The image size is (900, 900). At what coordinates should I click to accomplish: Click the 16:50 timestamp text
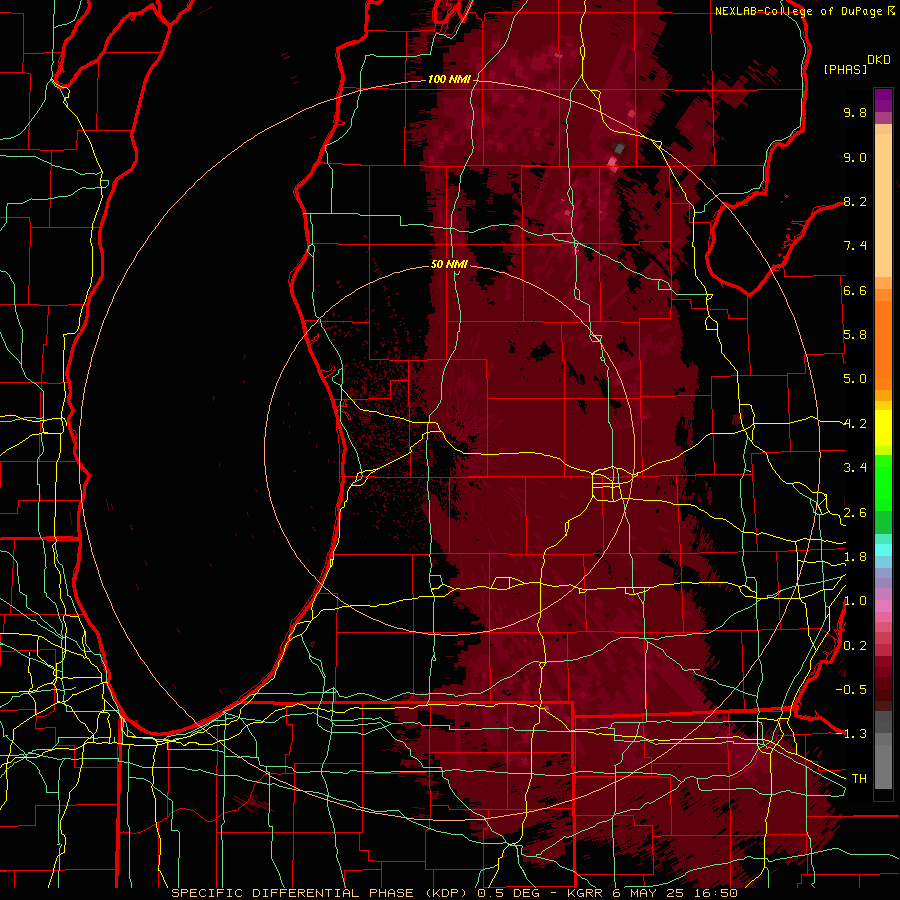click(715, 893)
